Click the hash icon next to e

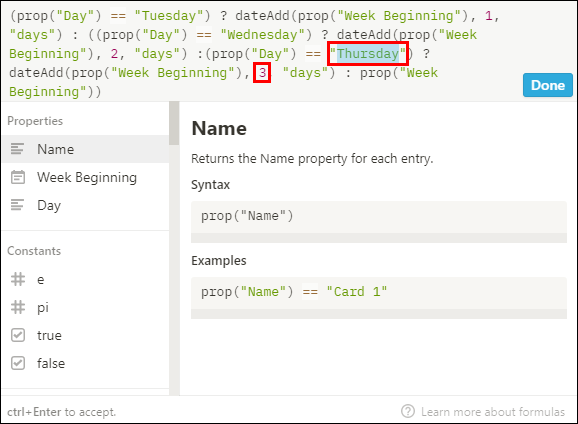tap(18, 279)
